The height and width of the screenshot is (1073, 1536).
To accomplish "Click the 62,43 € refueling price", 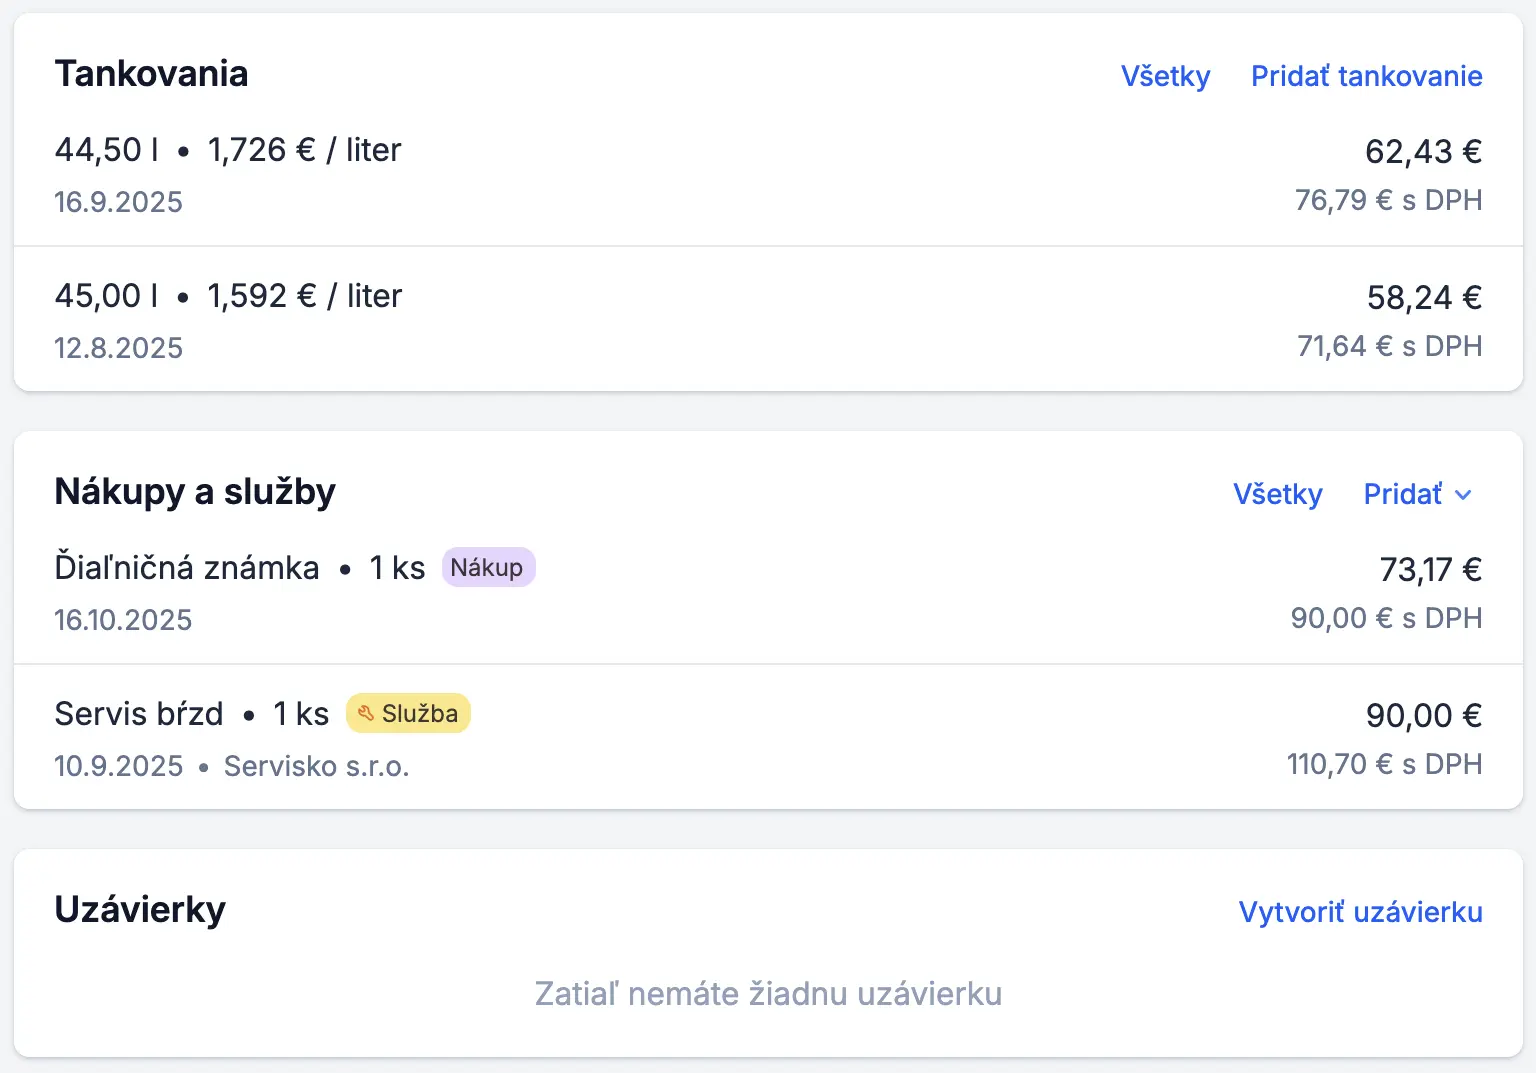I will click(1423, 151).
